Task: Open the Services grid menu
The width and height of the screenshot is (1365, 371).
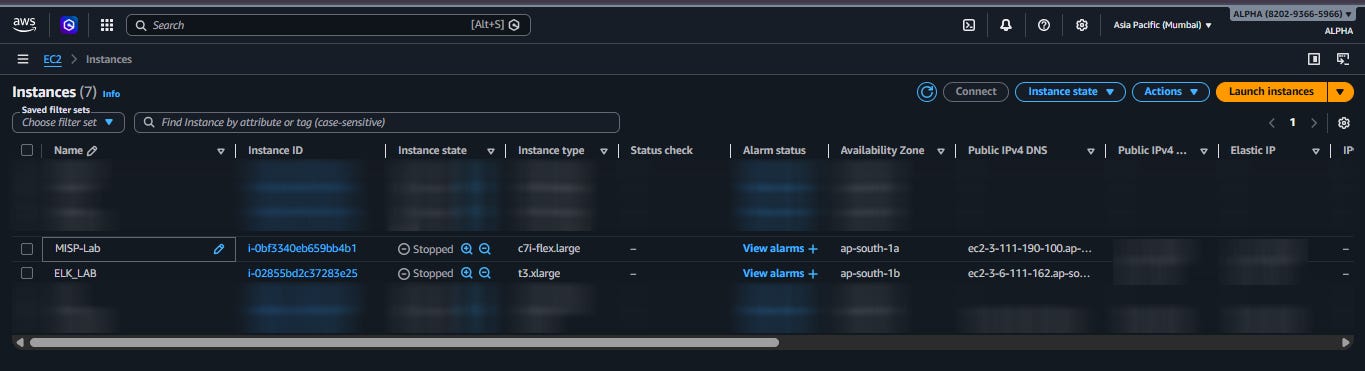Action: coord(107,25)
